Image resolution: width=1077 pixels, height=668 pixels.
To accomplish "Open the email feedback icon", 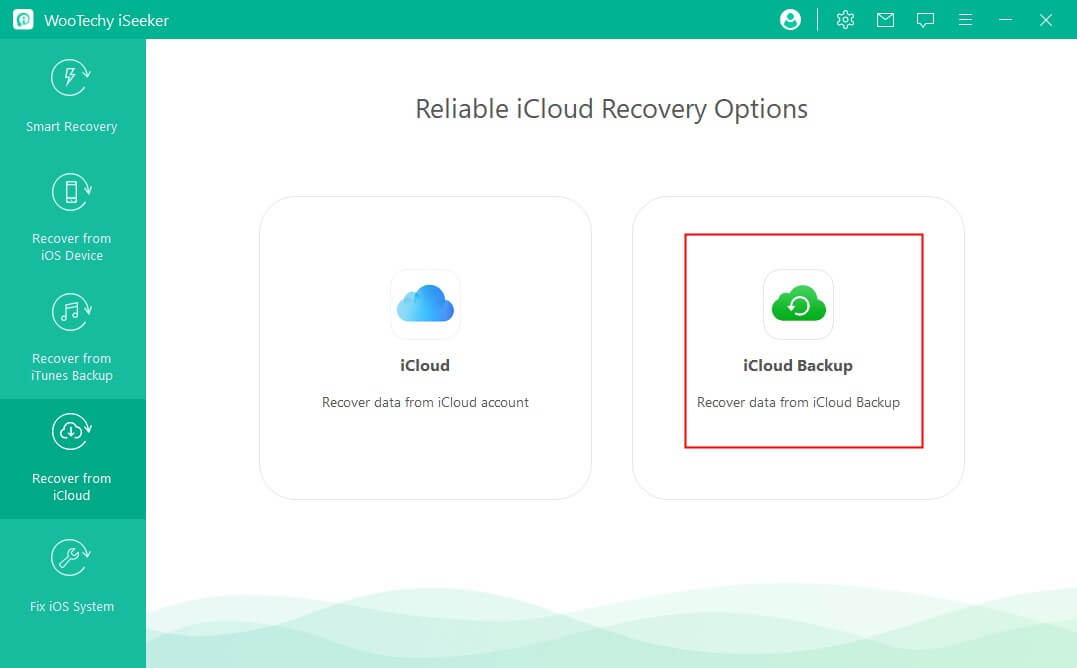I will tap(885, 19).
